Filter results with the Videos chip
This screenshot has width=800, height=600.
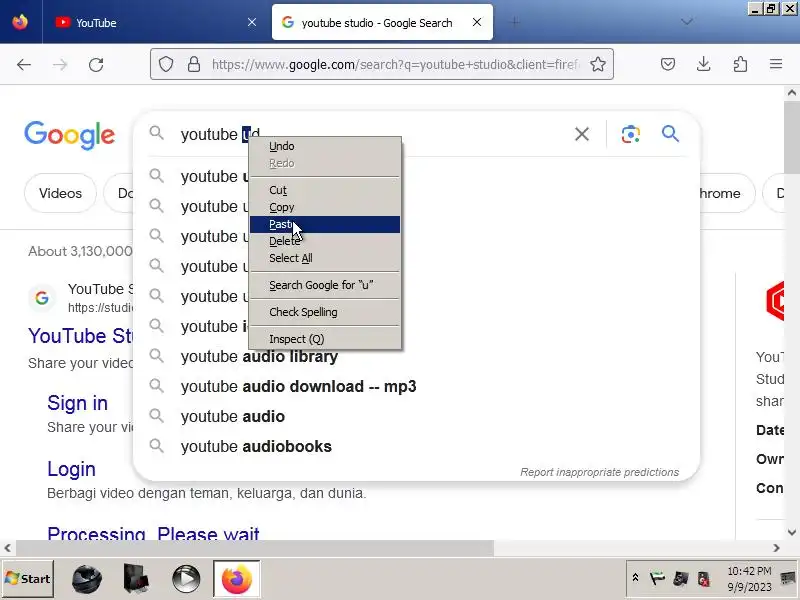[60, 193]
